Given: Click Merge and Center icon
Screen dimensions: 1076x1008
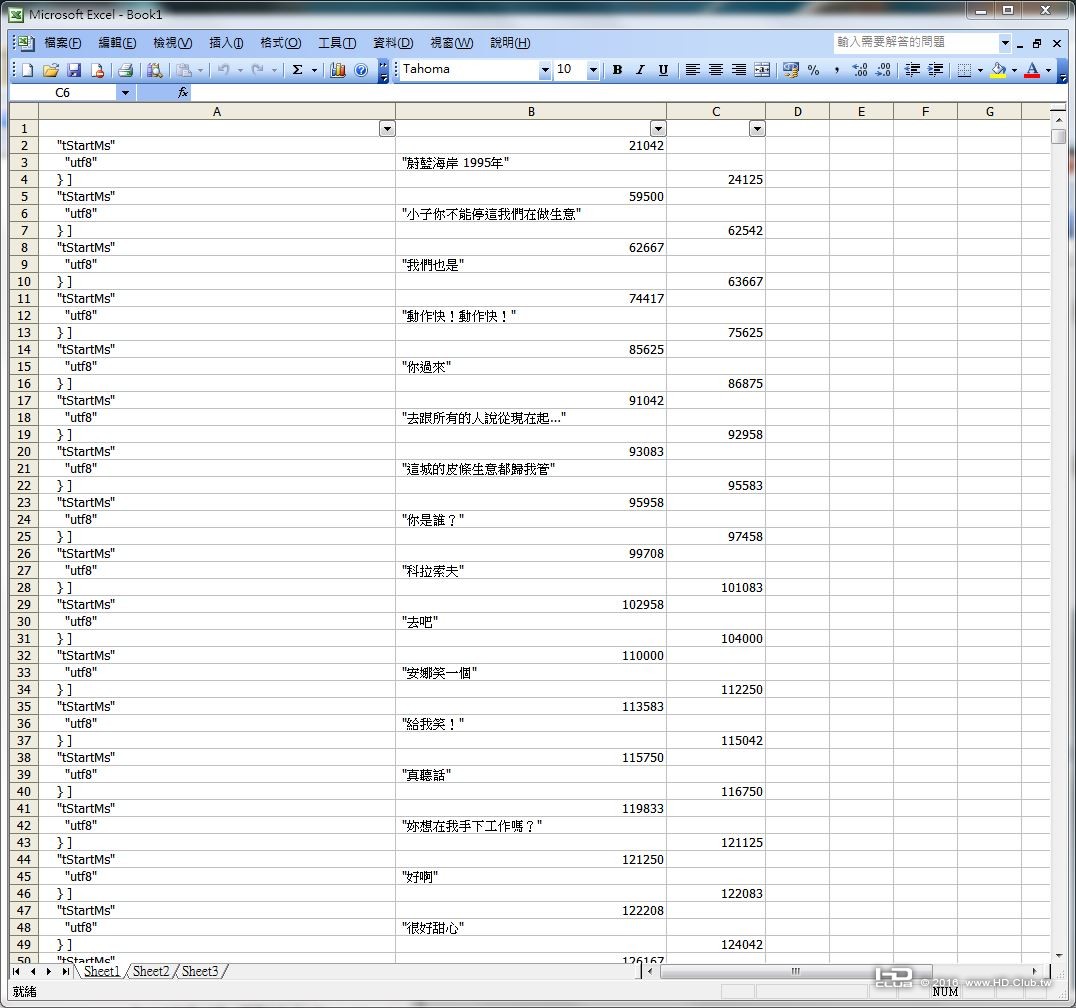Looking at the screenshot, I should pyautogui.click(x=762, y=70).
